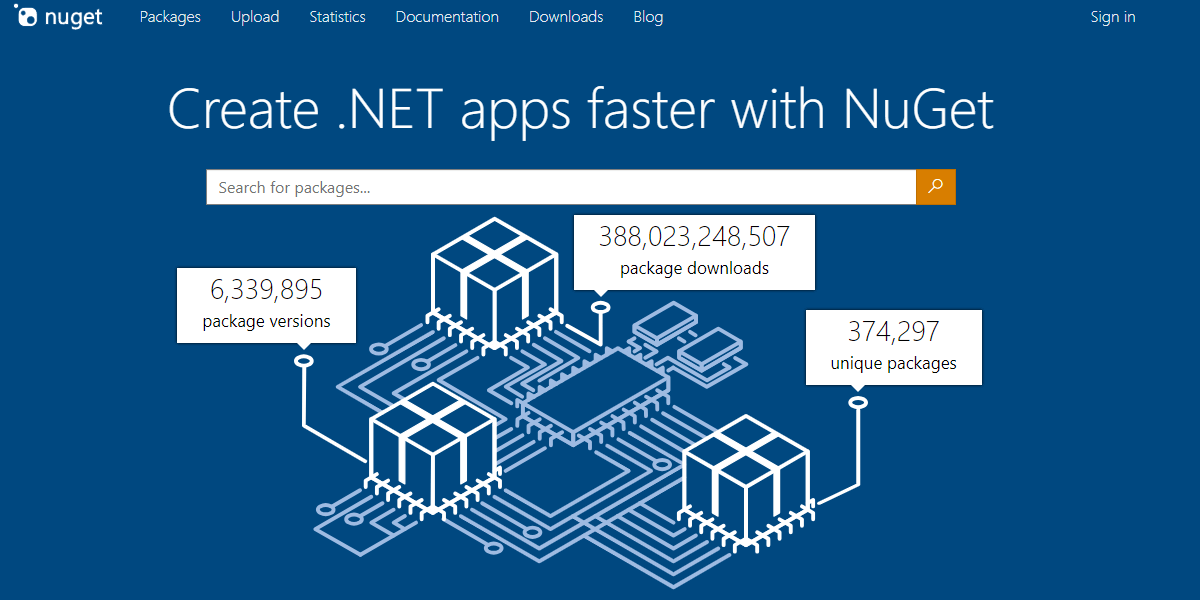Click the 374,297 packages count
Viewport: 1200px width, 600px height.
pyautogui.click(x=894, y=331)
